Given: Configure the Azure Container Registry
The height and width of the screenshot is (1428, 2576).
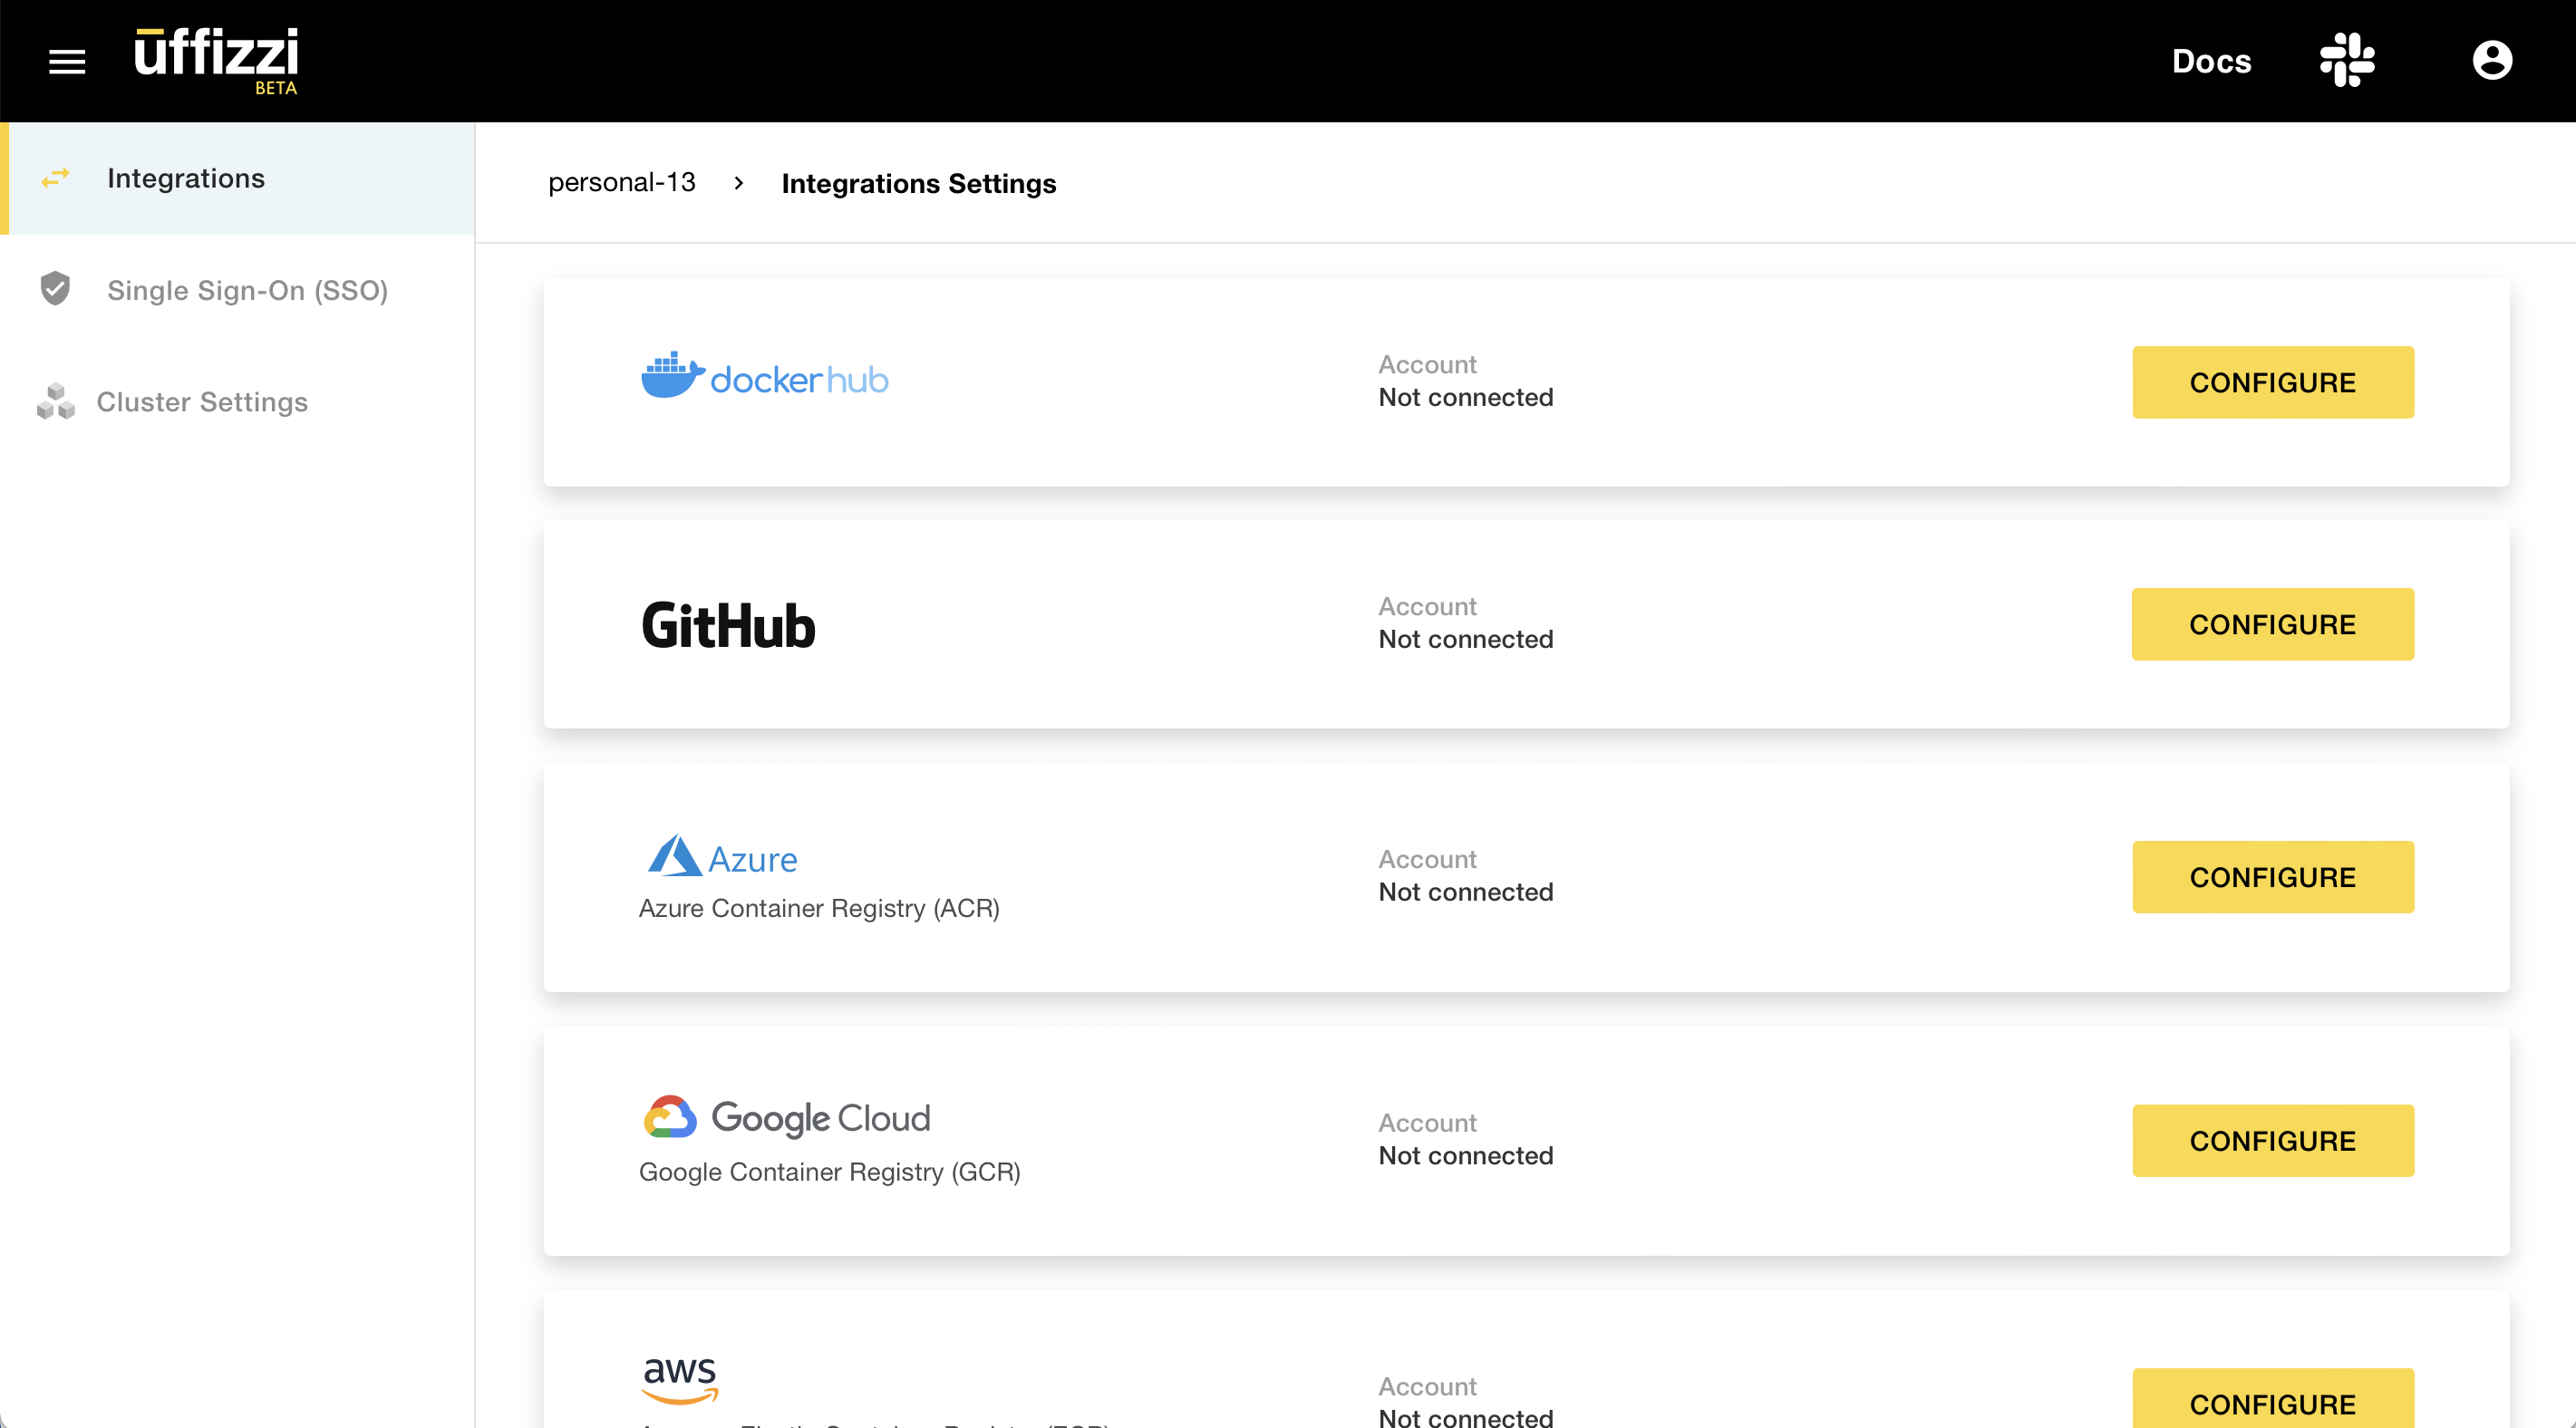Looking at the screenshot, I should (2272, 877).
